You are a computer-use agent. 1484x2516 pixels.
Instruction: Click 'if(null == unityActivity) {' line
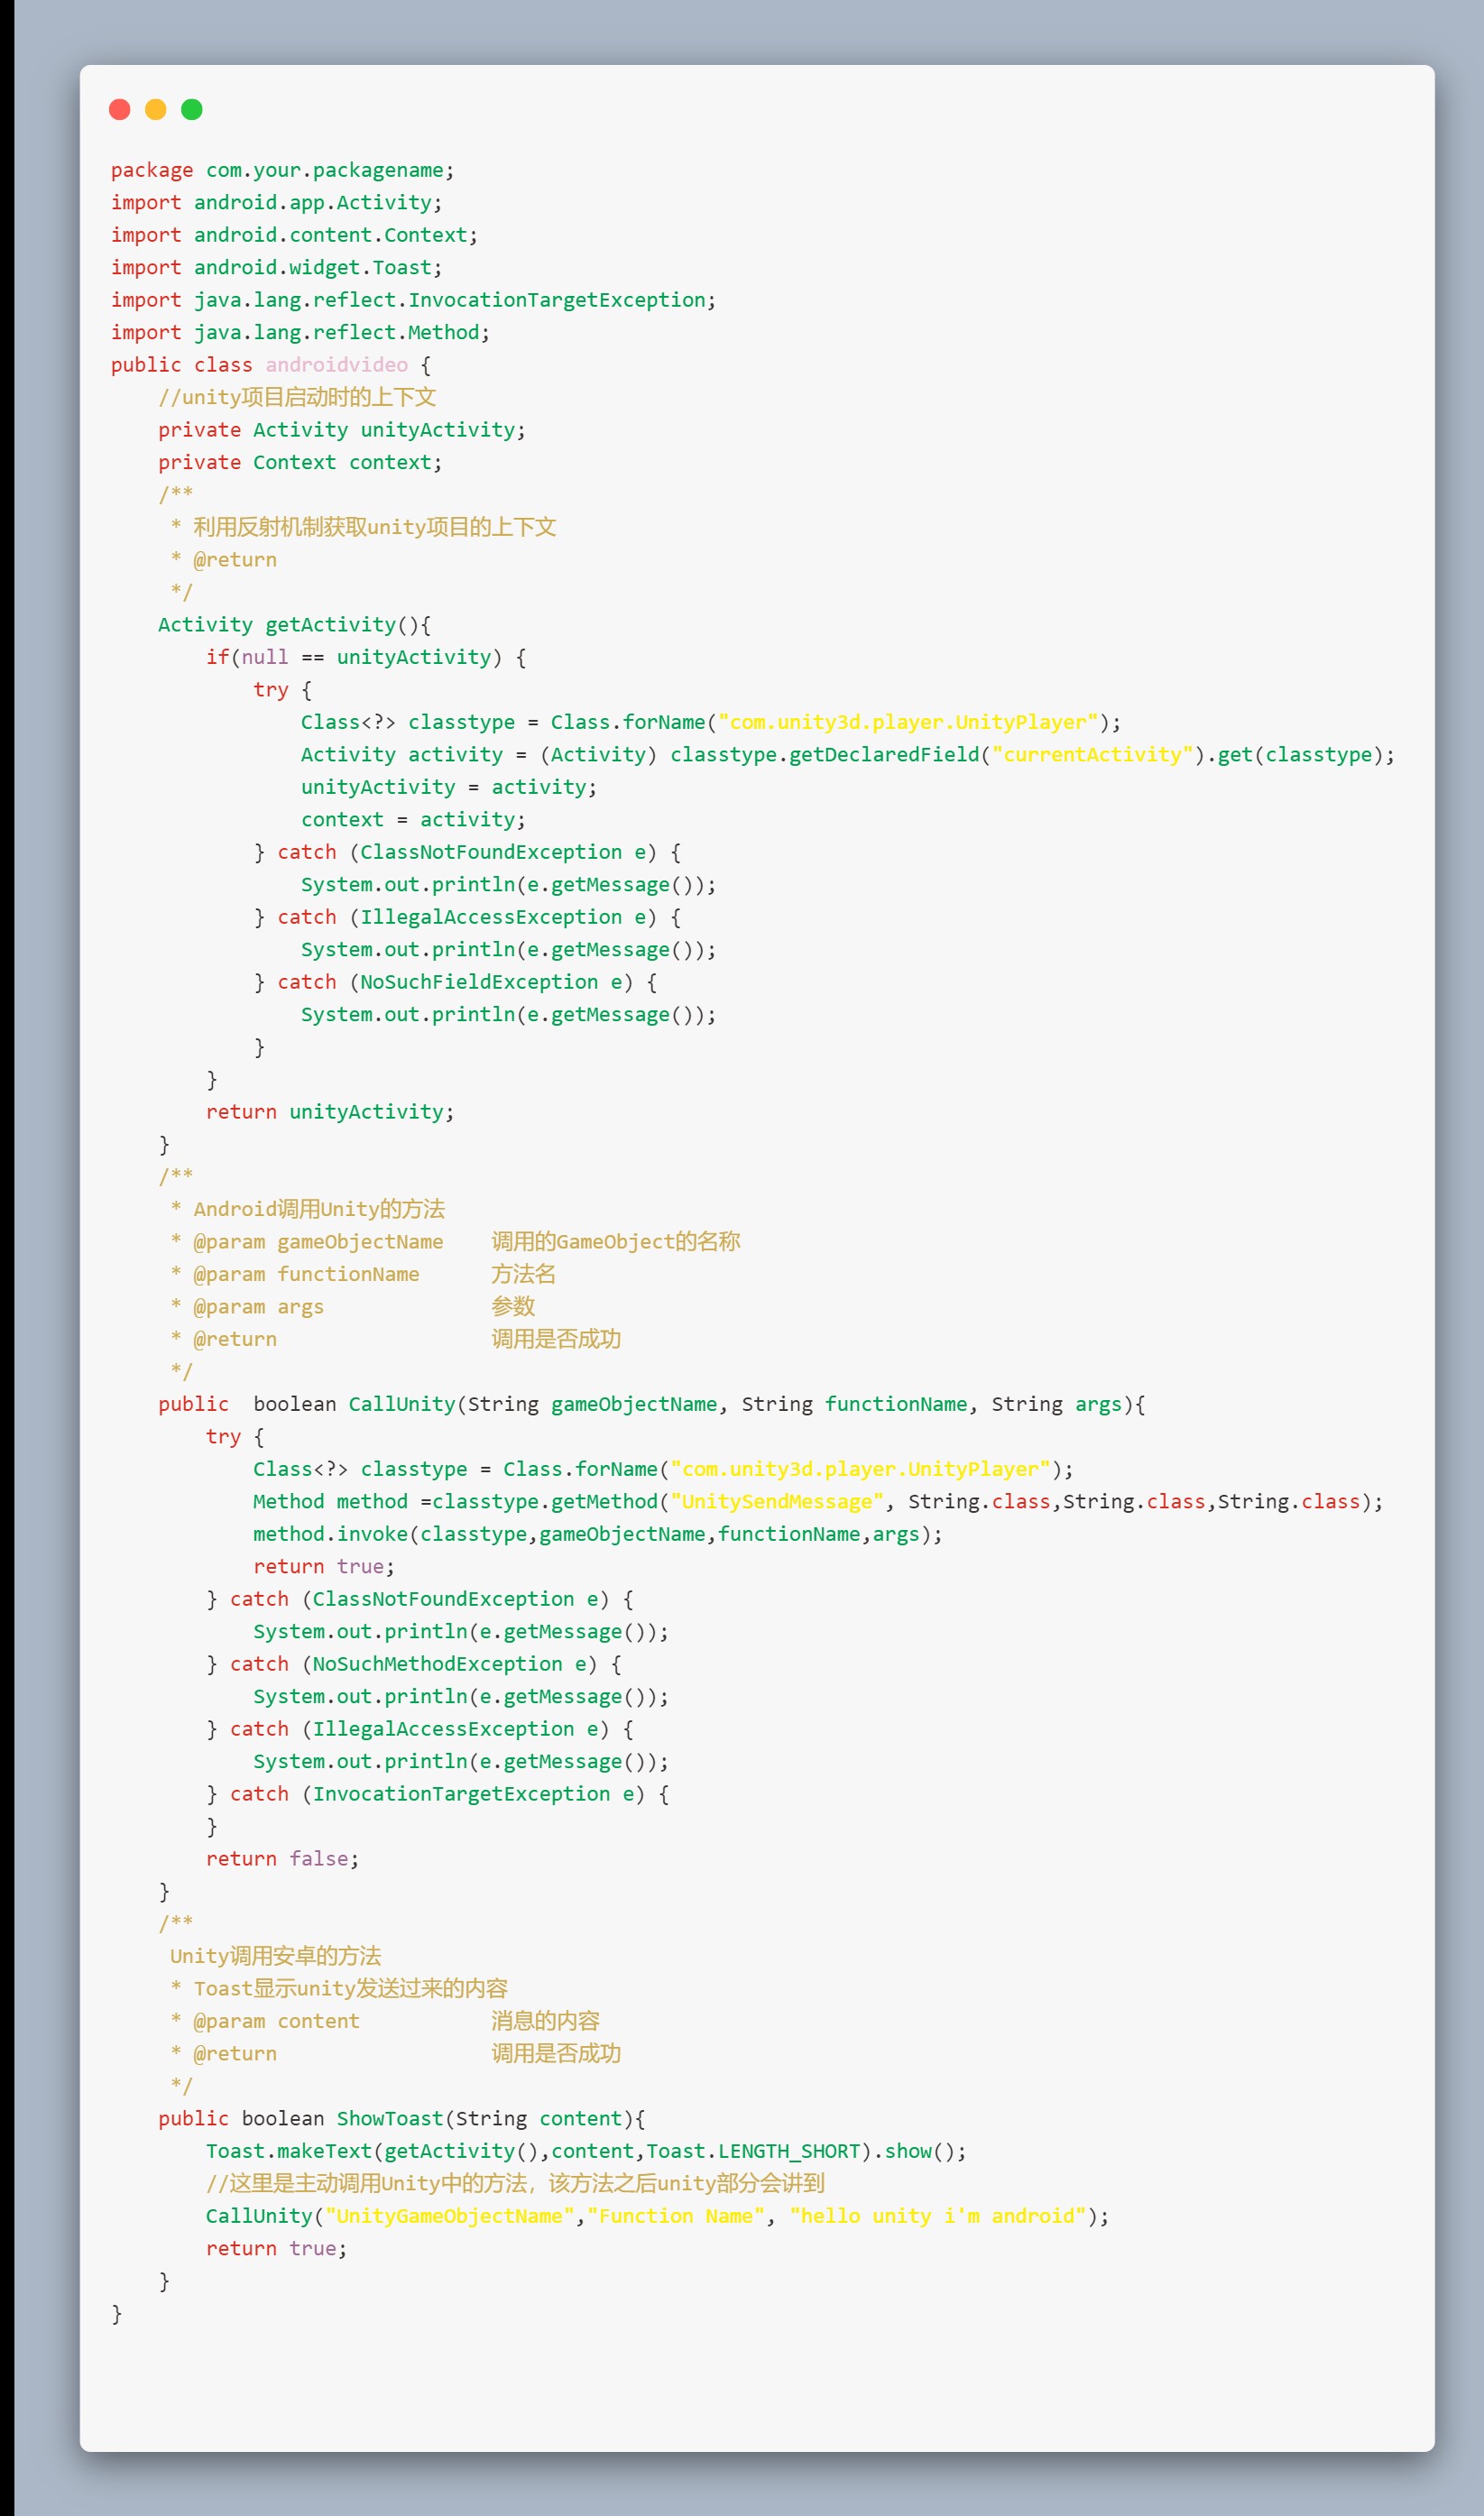(x=366, y=657)
